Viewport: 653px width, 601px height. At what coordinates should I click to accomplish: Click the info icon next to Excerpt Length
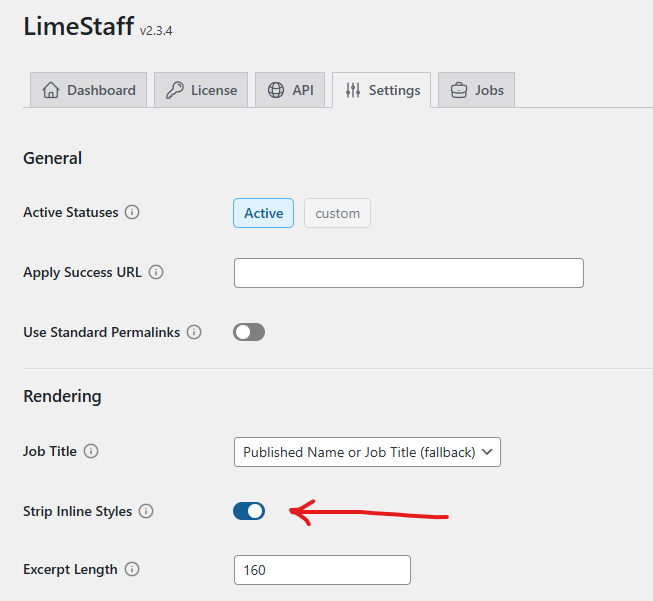(132, 569)
